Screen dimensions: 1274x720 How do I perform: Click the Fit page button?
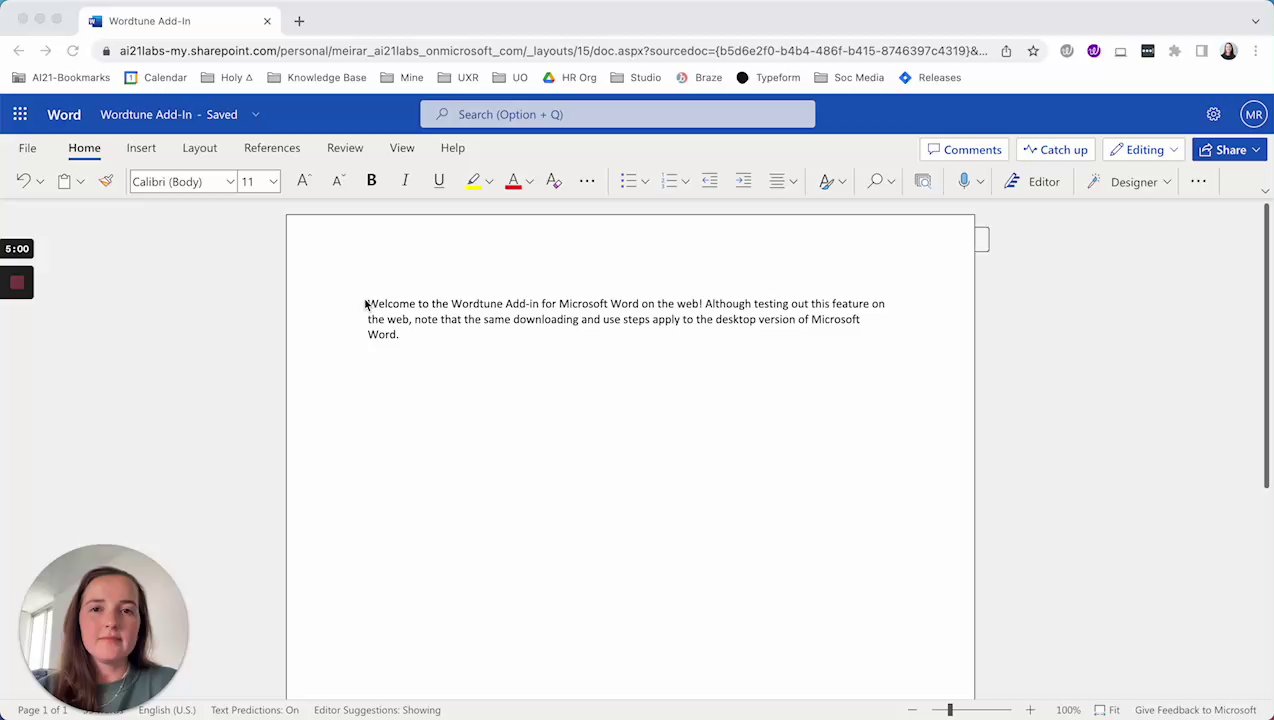1107,710
